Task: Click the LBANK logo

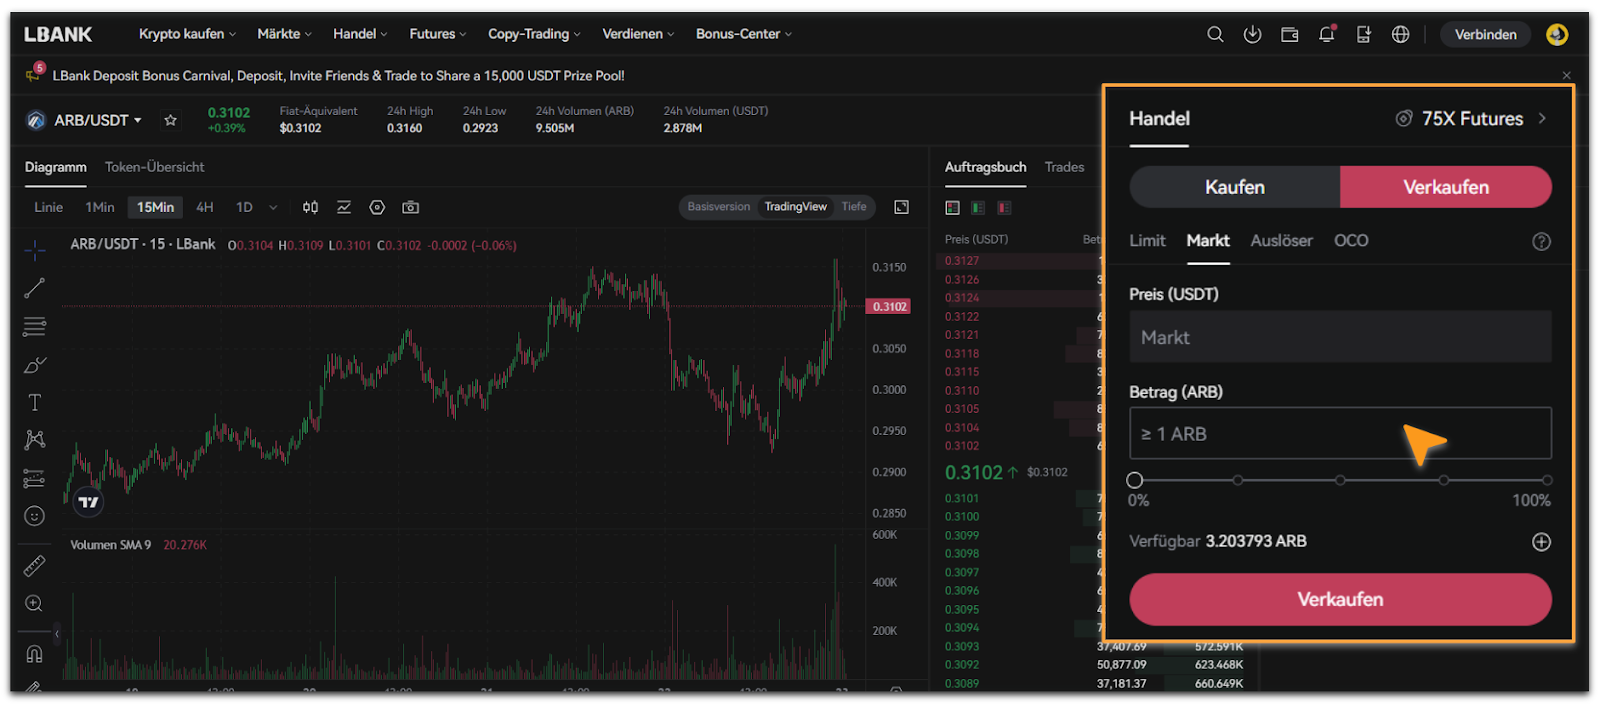Action: click(x=58, y=34)
